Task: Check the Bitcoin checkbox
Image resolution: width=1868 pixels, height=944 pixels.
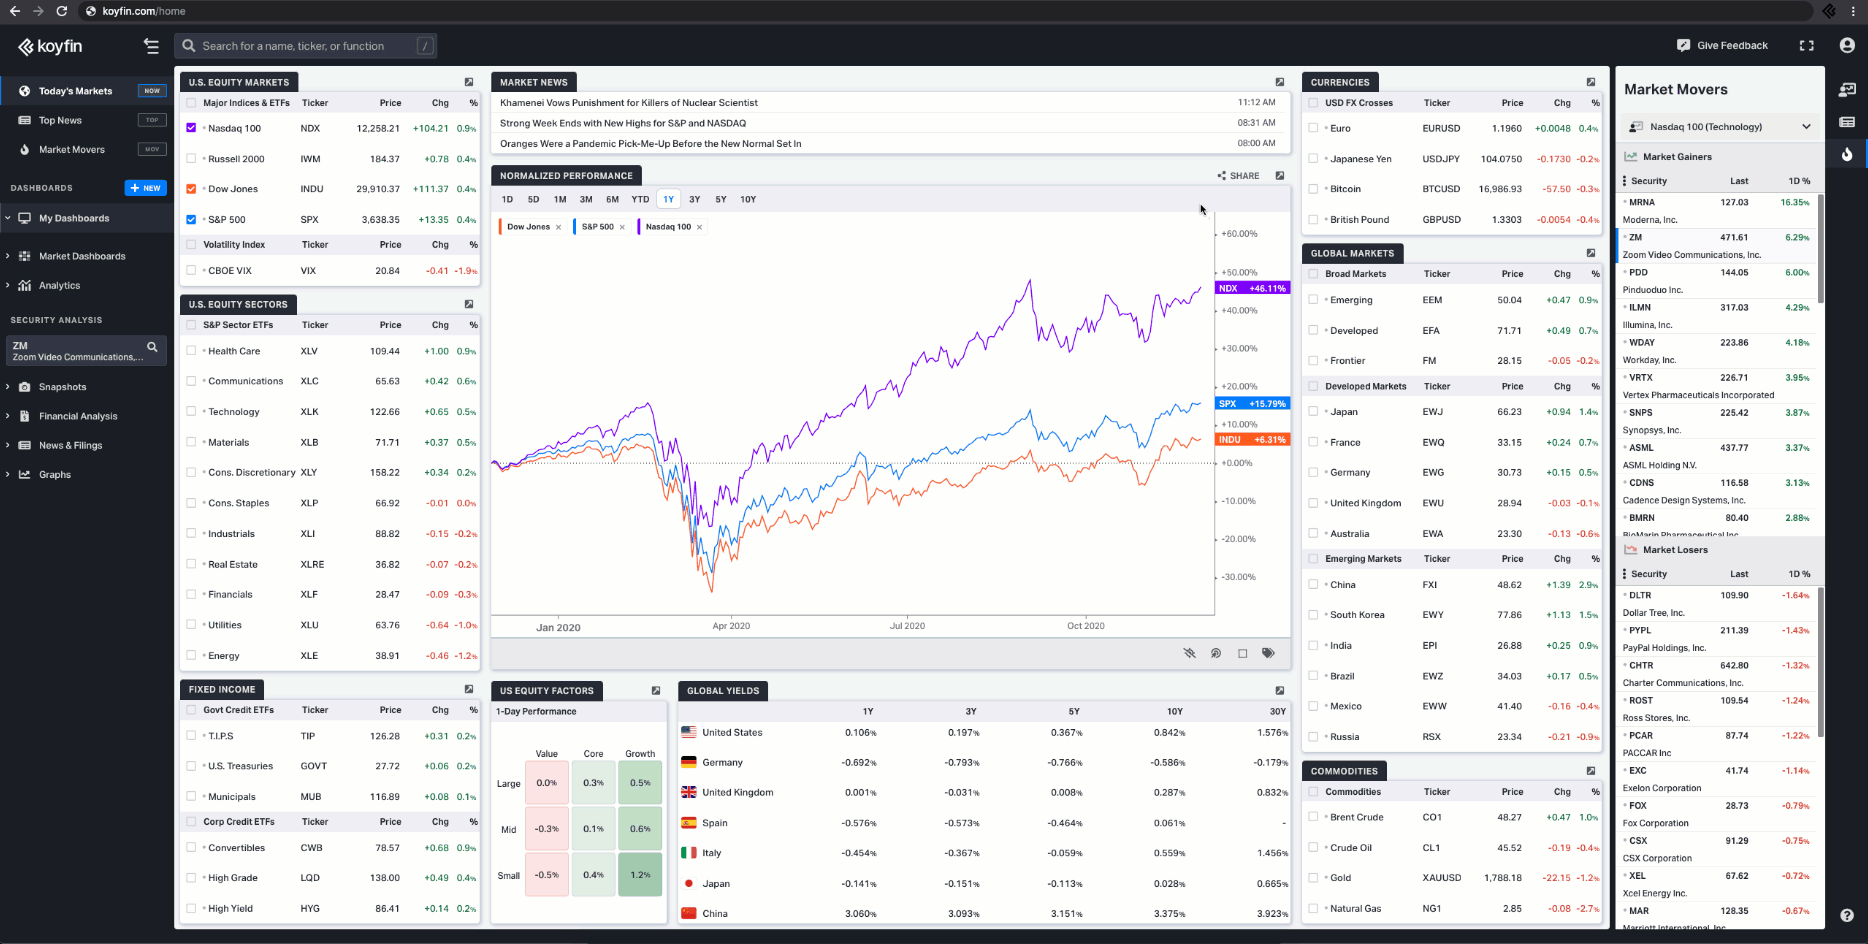Action: tap(1313, 189)
